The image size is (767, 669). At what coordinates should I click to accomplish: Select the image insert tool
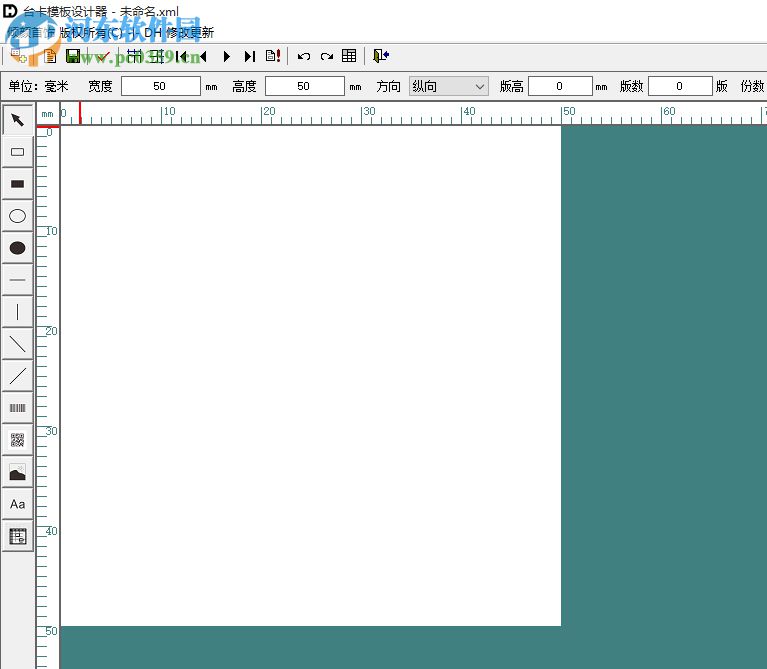tap(18, 472)
